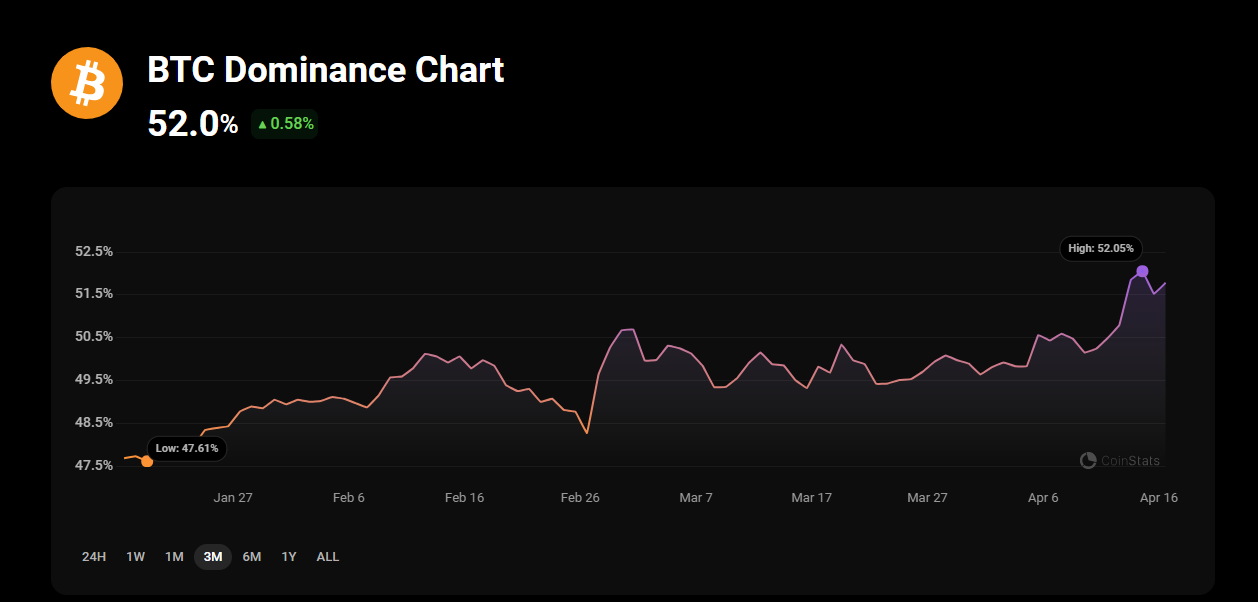Click the BTC Dominance Chart heading
The image size is (1258, 602).
(x=326, y=70)
